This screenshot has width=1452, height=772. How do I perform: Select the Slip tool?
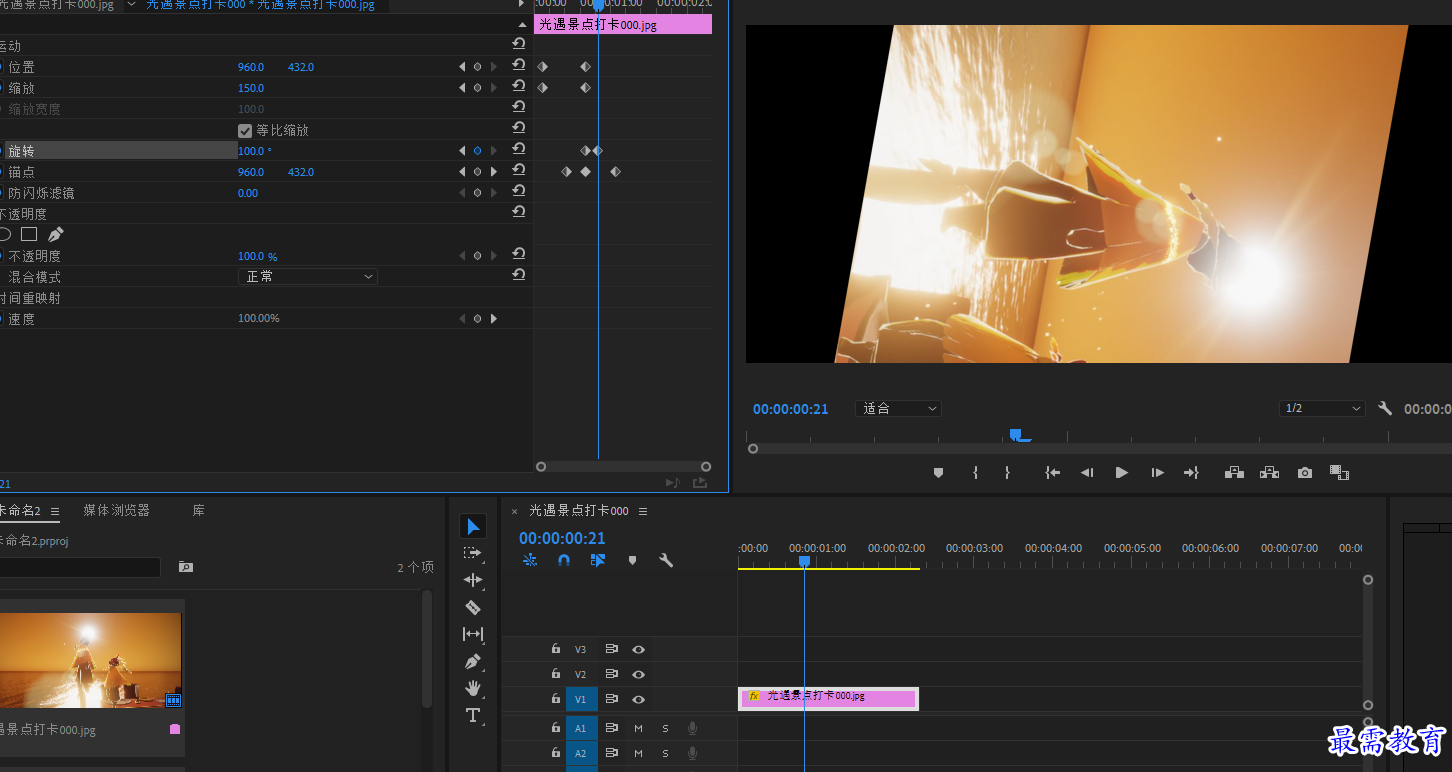coord(473,634)
